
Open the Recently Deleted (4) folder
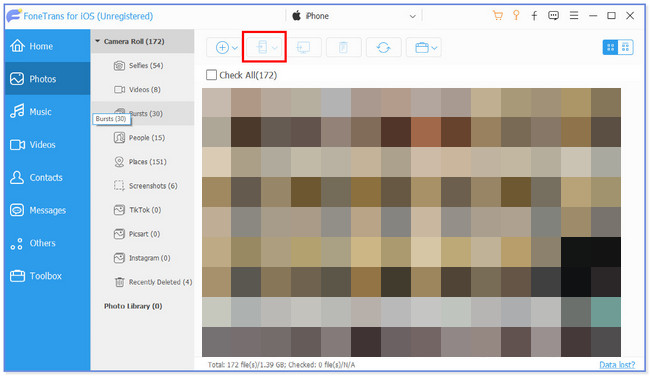click(x=143, y=282)
